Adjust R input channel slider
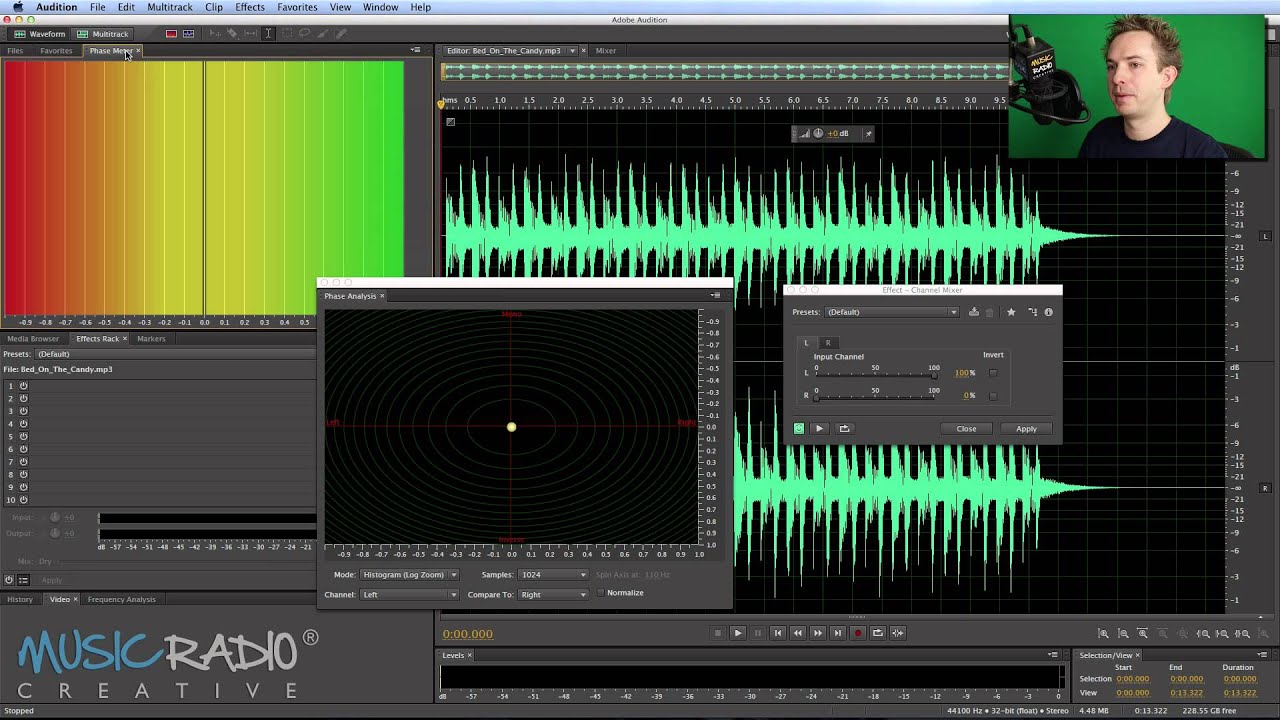Screen dimensions: 1280x720 click(x=875, y=396)
